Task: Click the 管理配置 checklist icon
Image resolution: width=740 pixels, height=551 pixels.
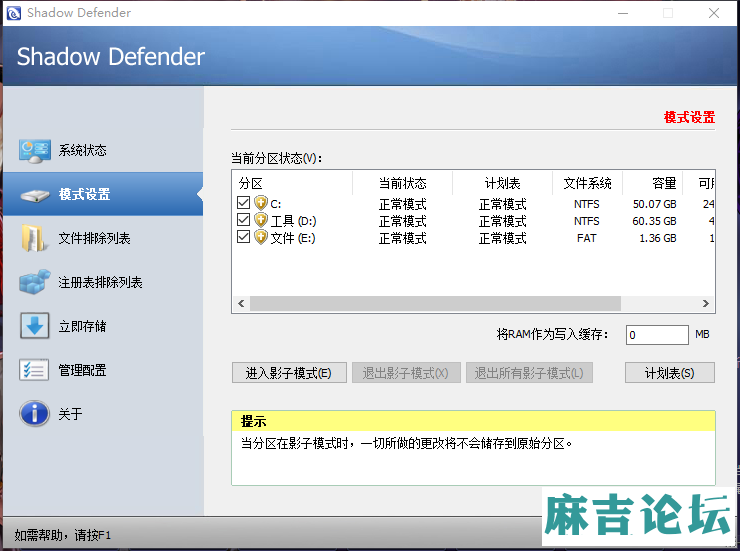Action: coord(34,370)
